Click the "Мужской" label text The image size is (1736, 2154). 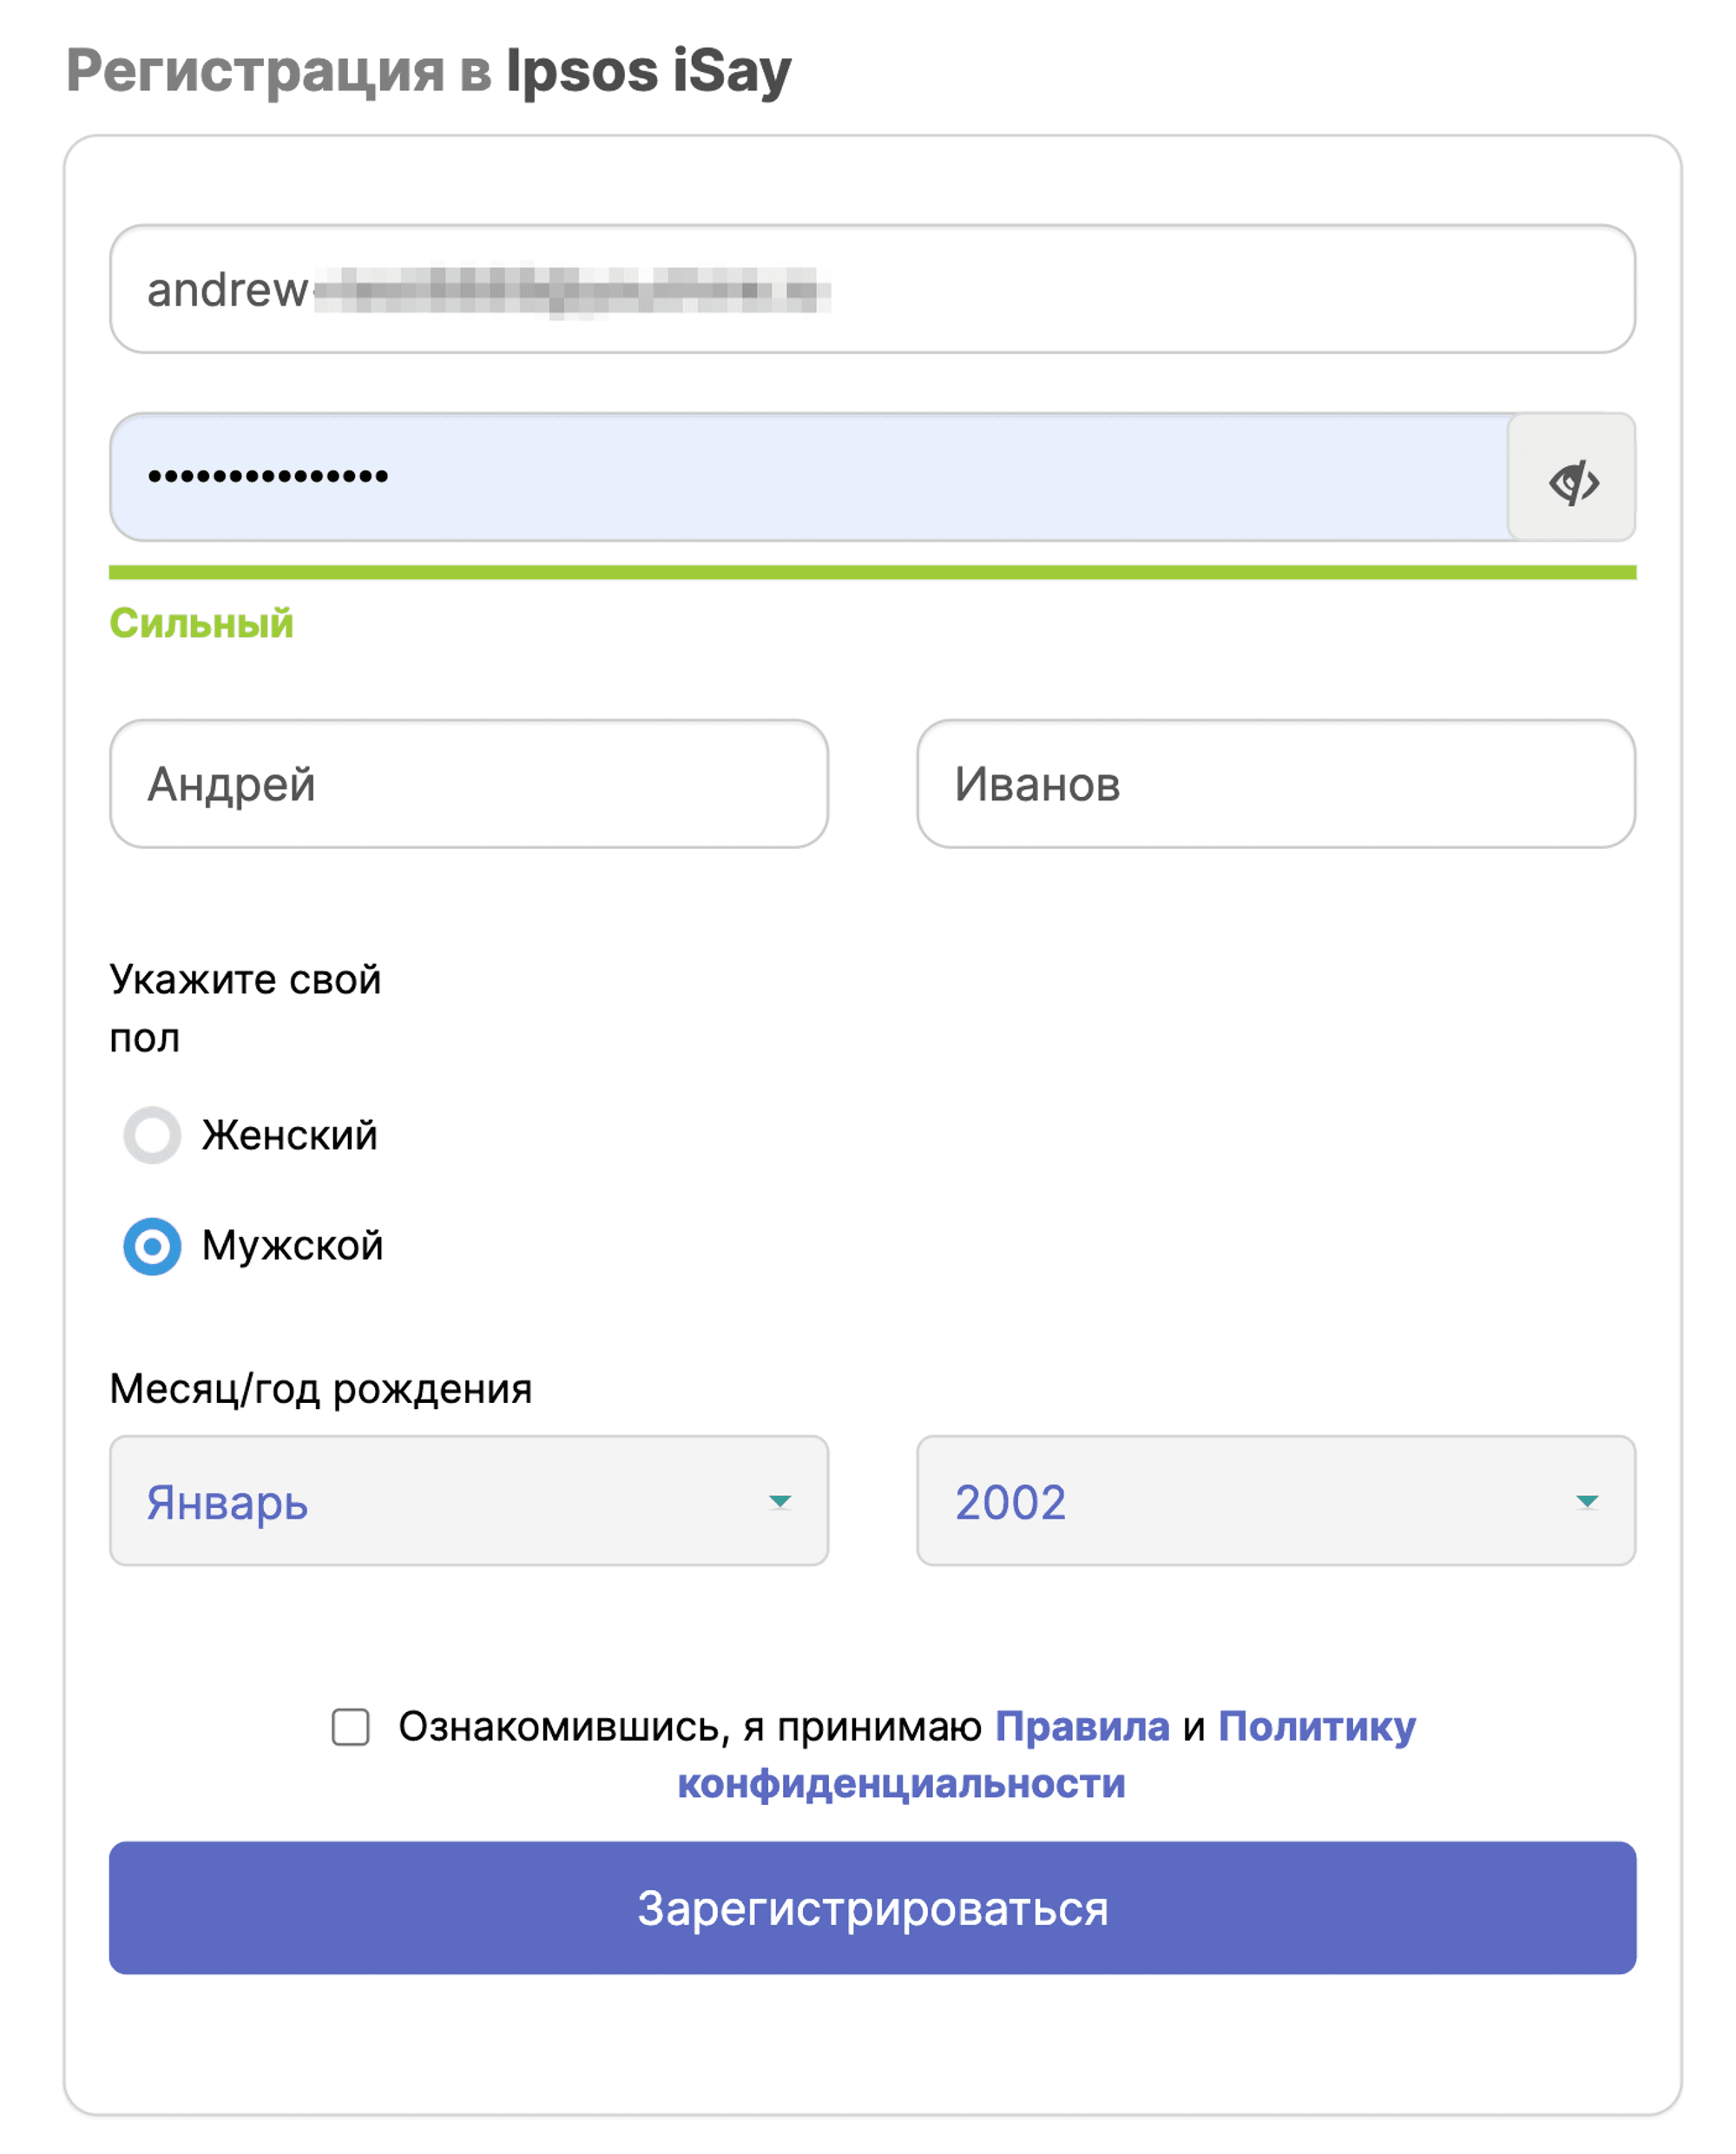[x=293, y=1246]
